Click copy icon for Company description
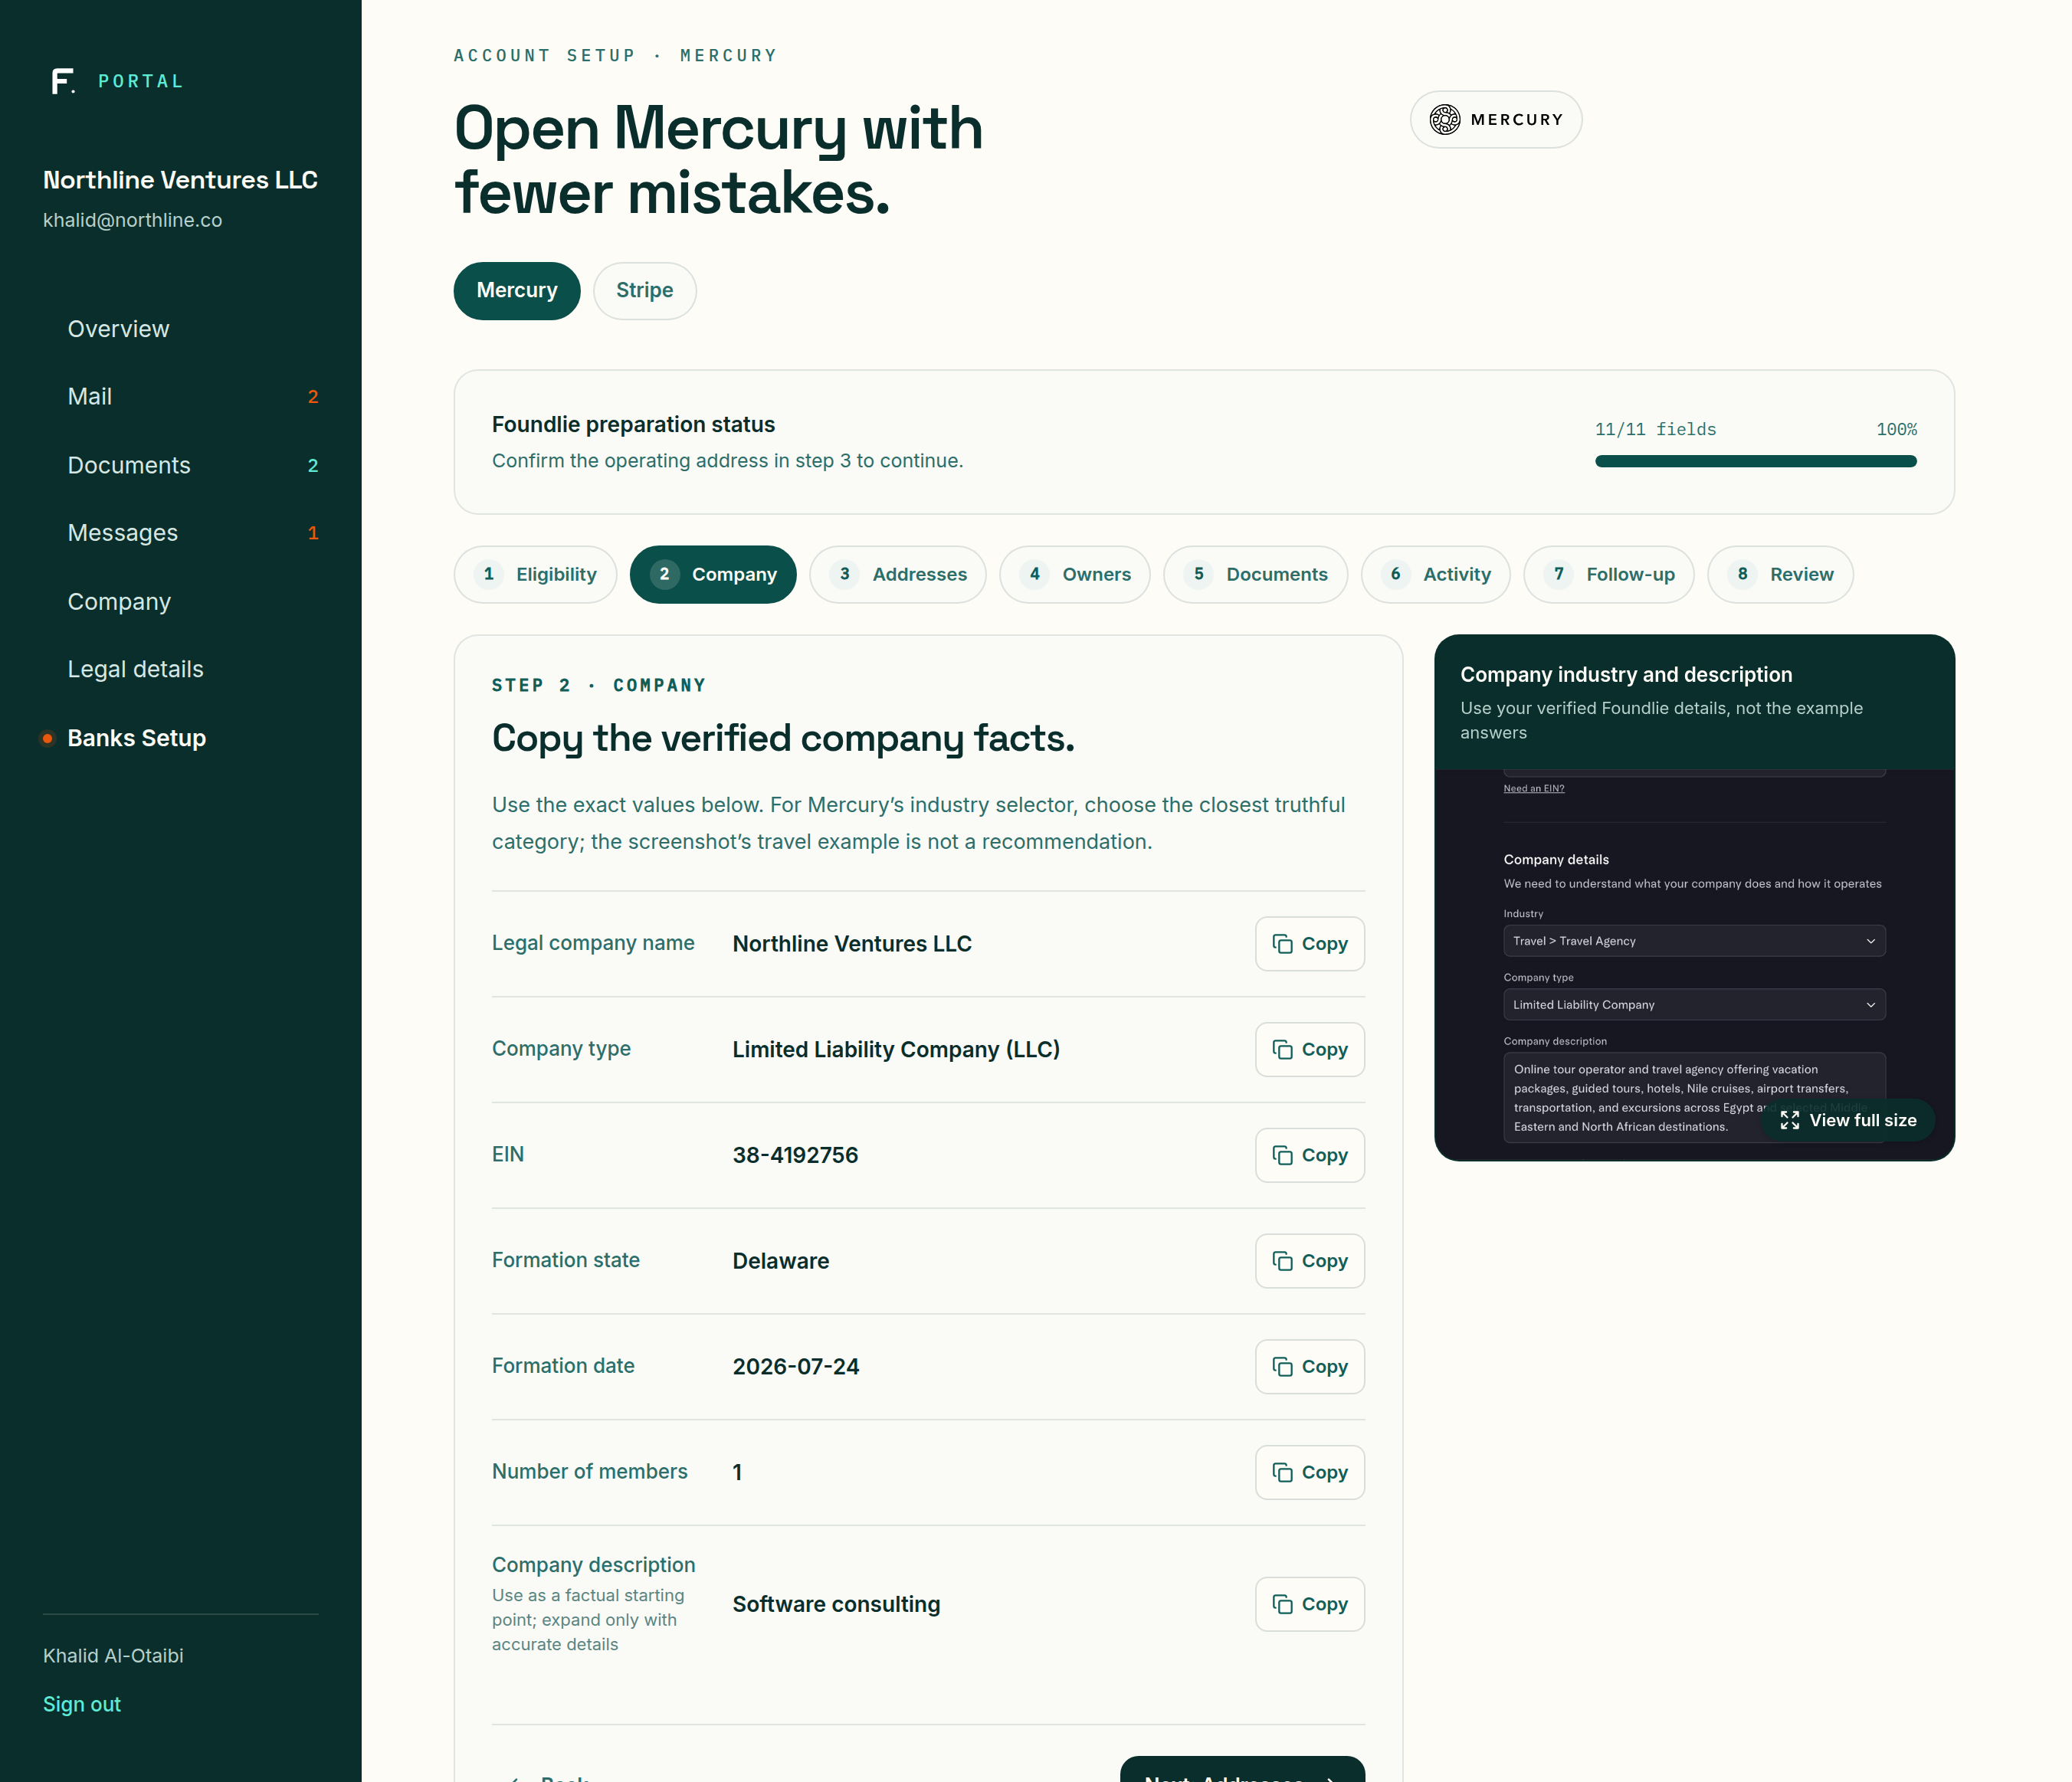The image size is (2072, 1782). [1282, 1604]
